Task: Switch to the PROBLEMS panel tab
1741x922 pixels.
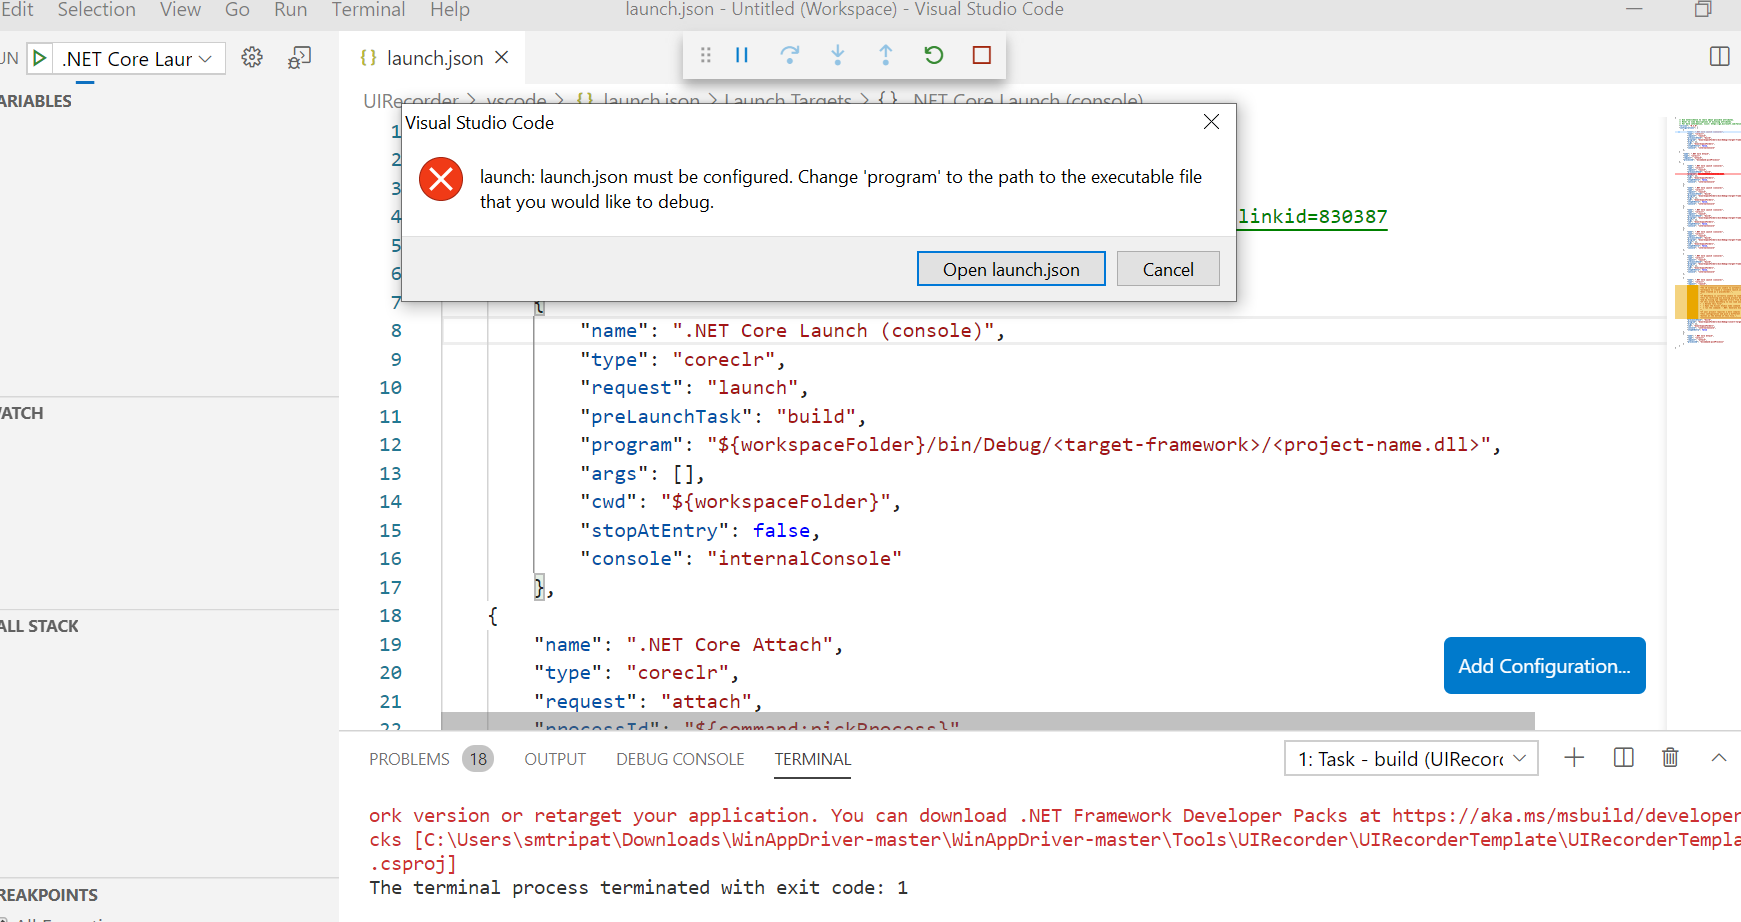Action: click(409, 759)
